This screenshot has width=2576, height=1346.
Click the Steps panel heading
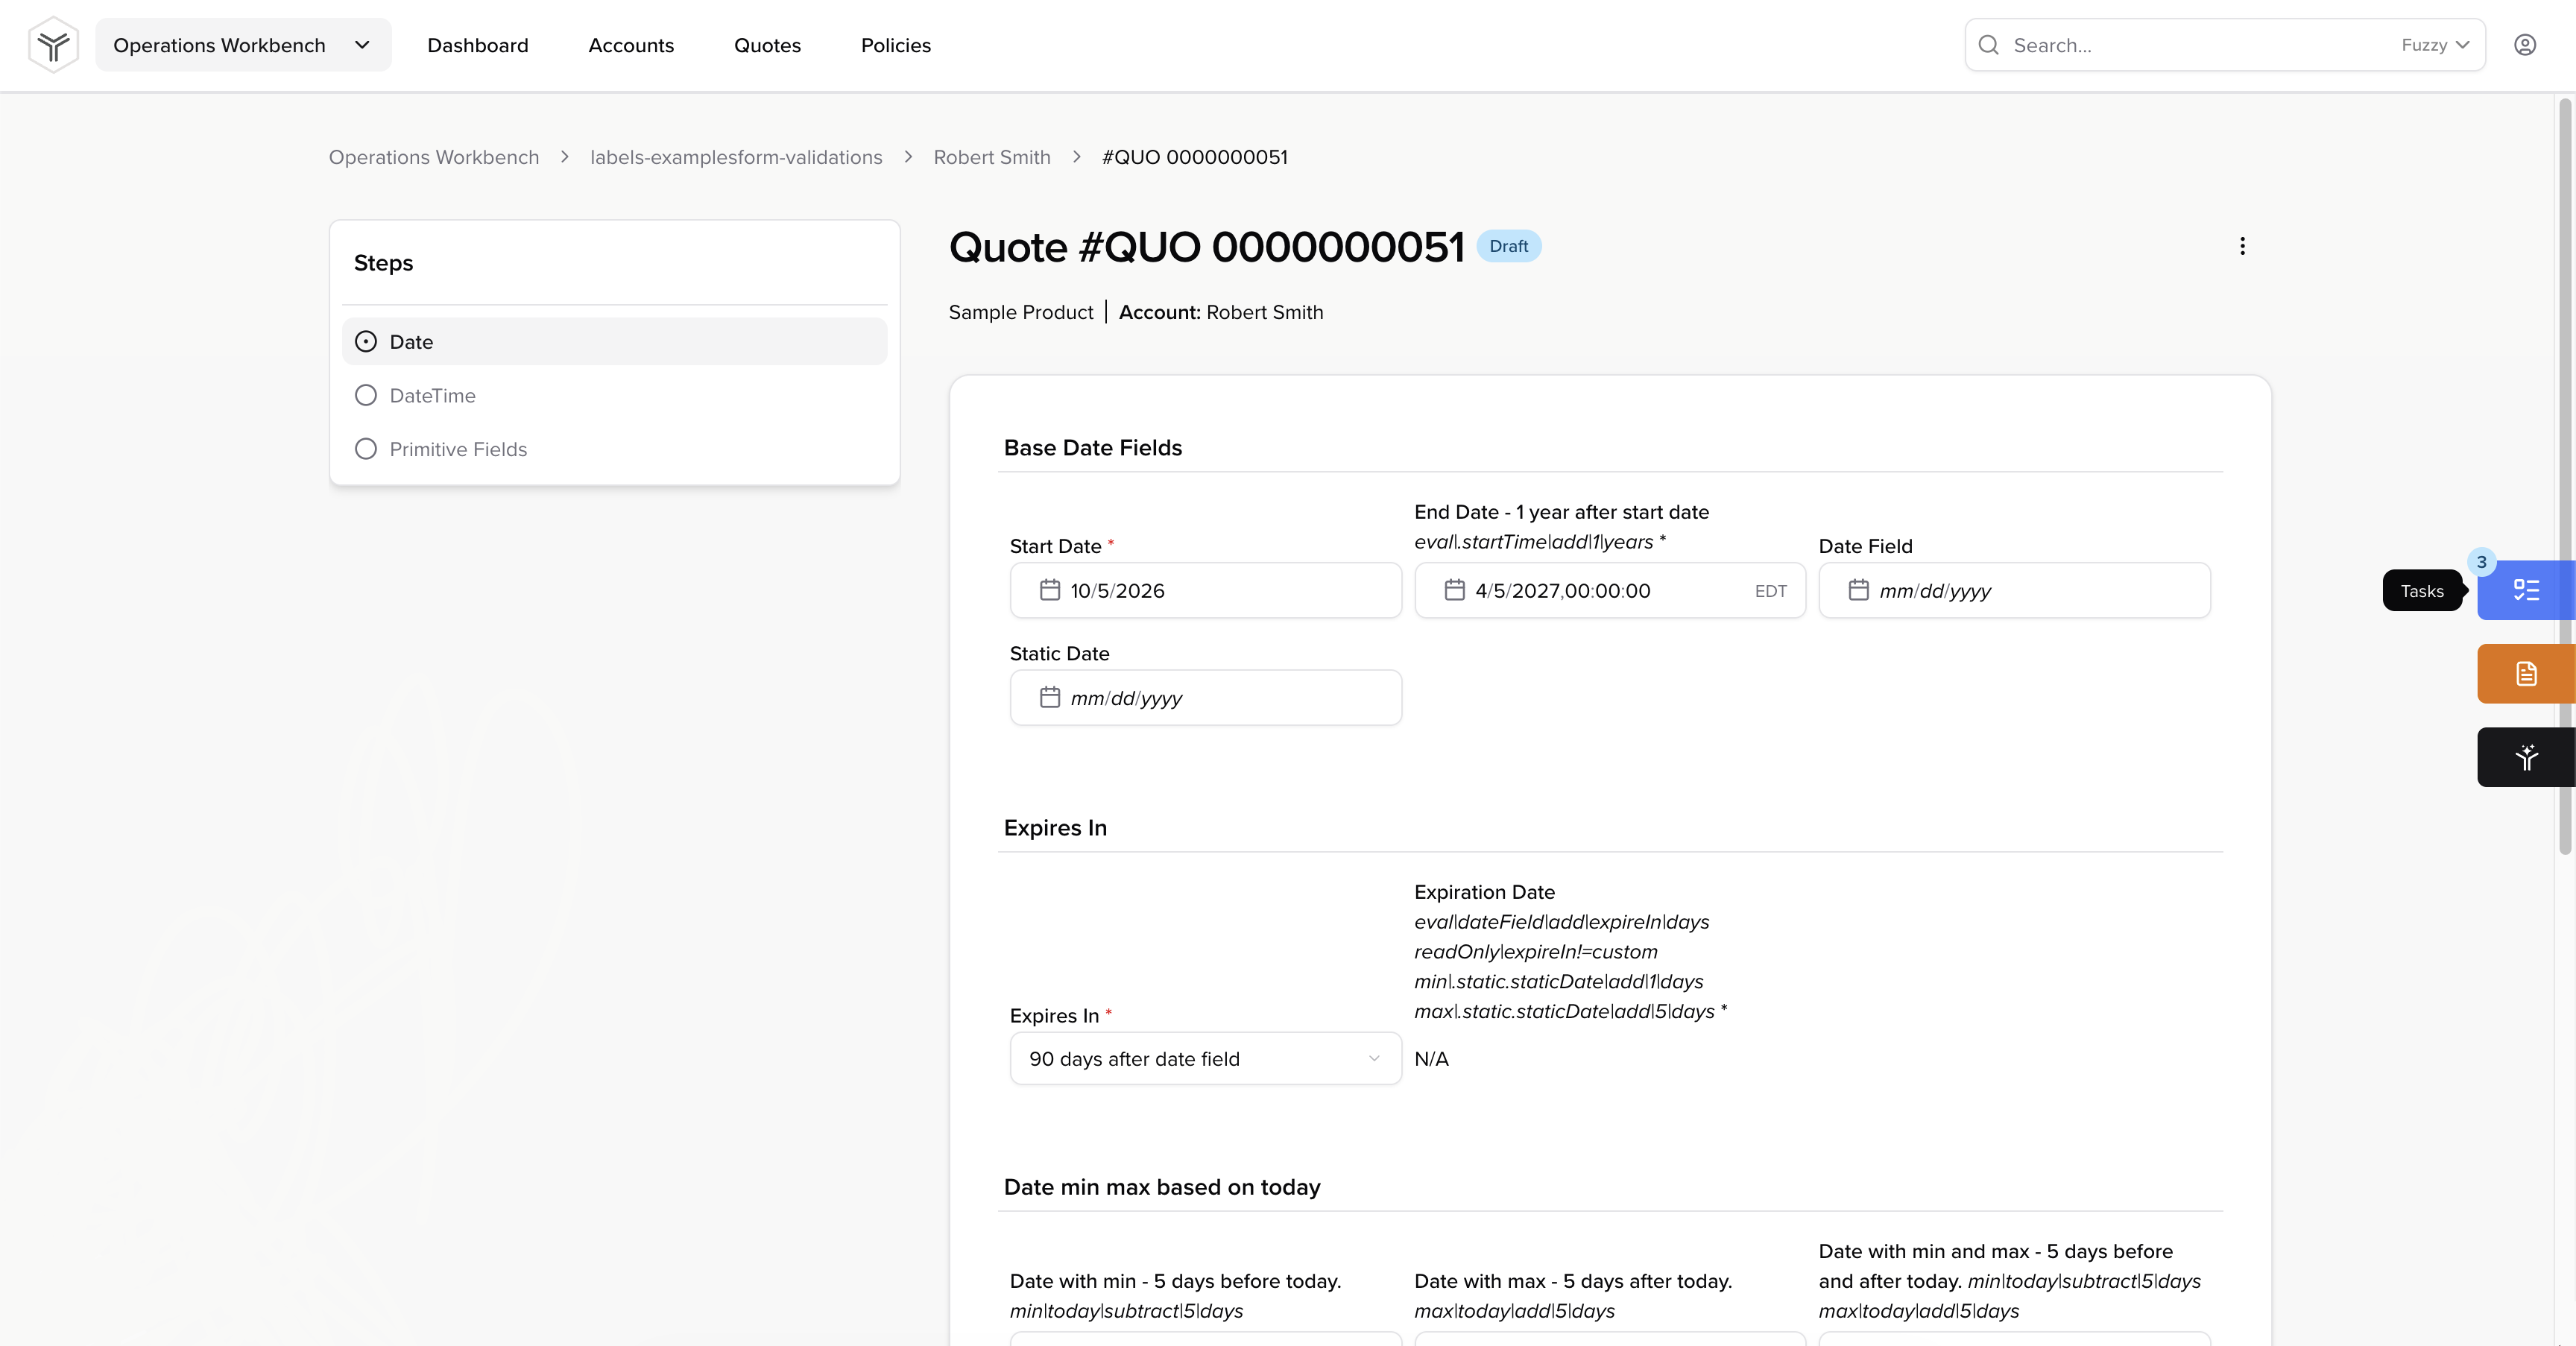coord(383,263)
